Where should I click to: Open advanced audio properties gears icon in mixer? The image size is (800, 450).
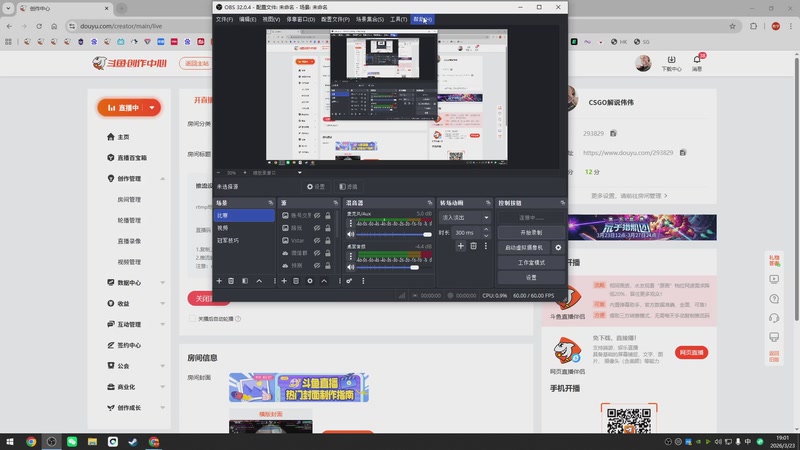[x=349, y=281]
